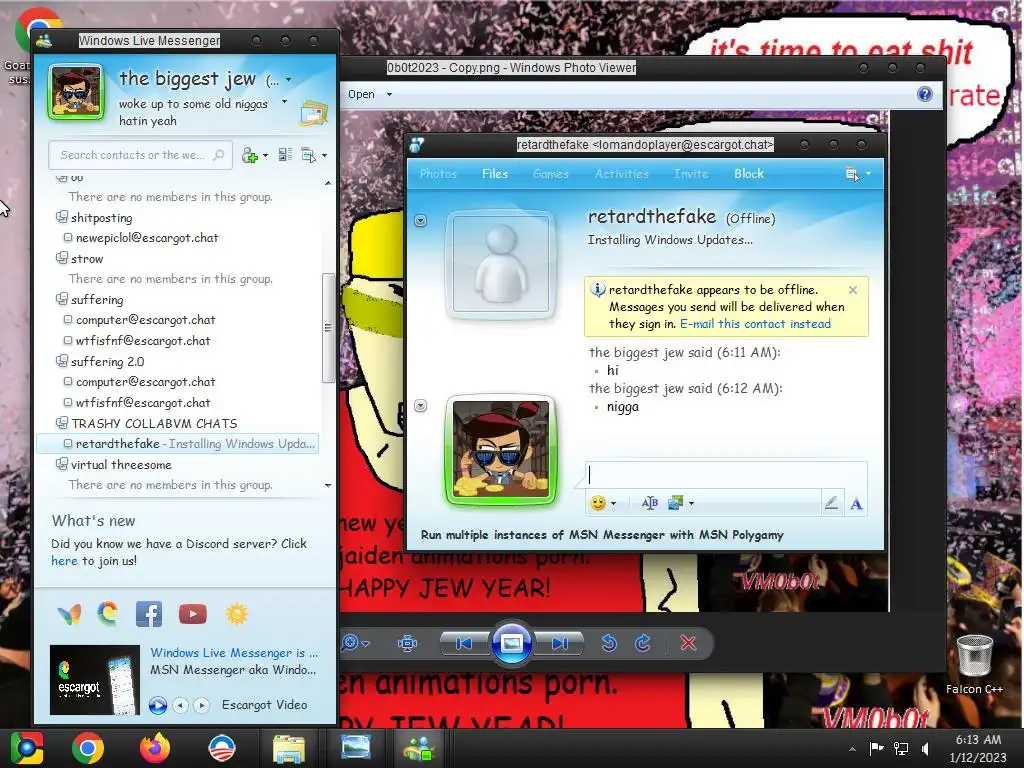This screenshot has height=768, width=1024.
Task: Select the Photos tab in chat window
Action: click(x=438, y=174)
